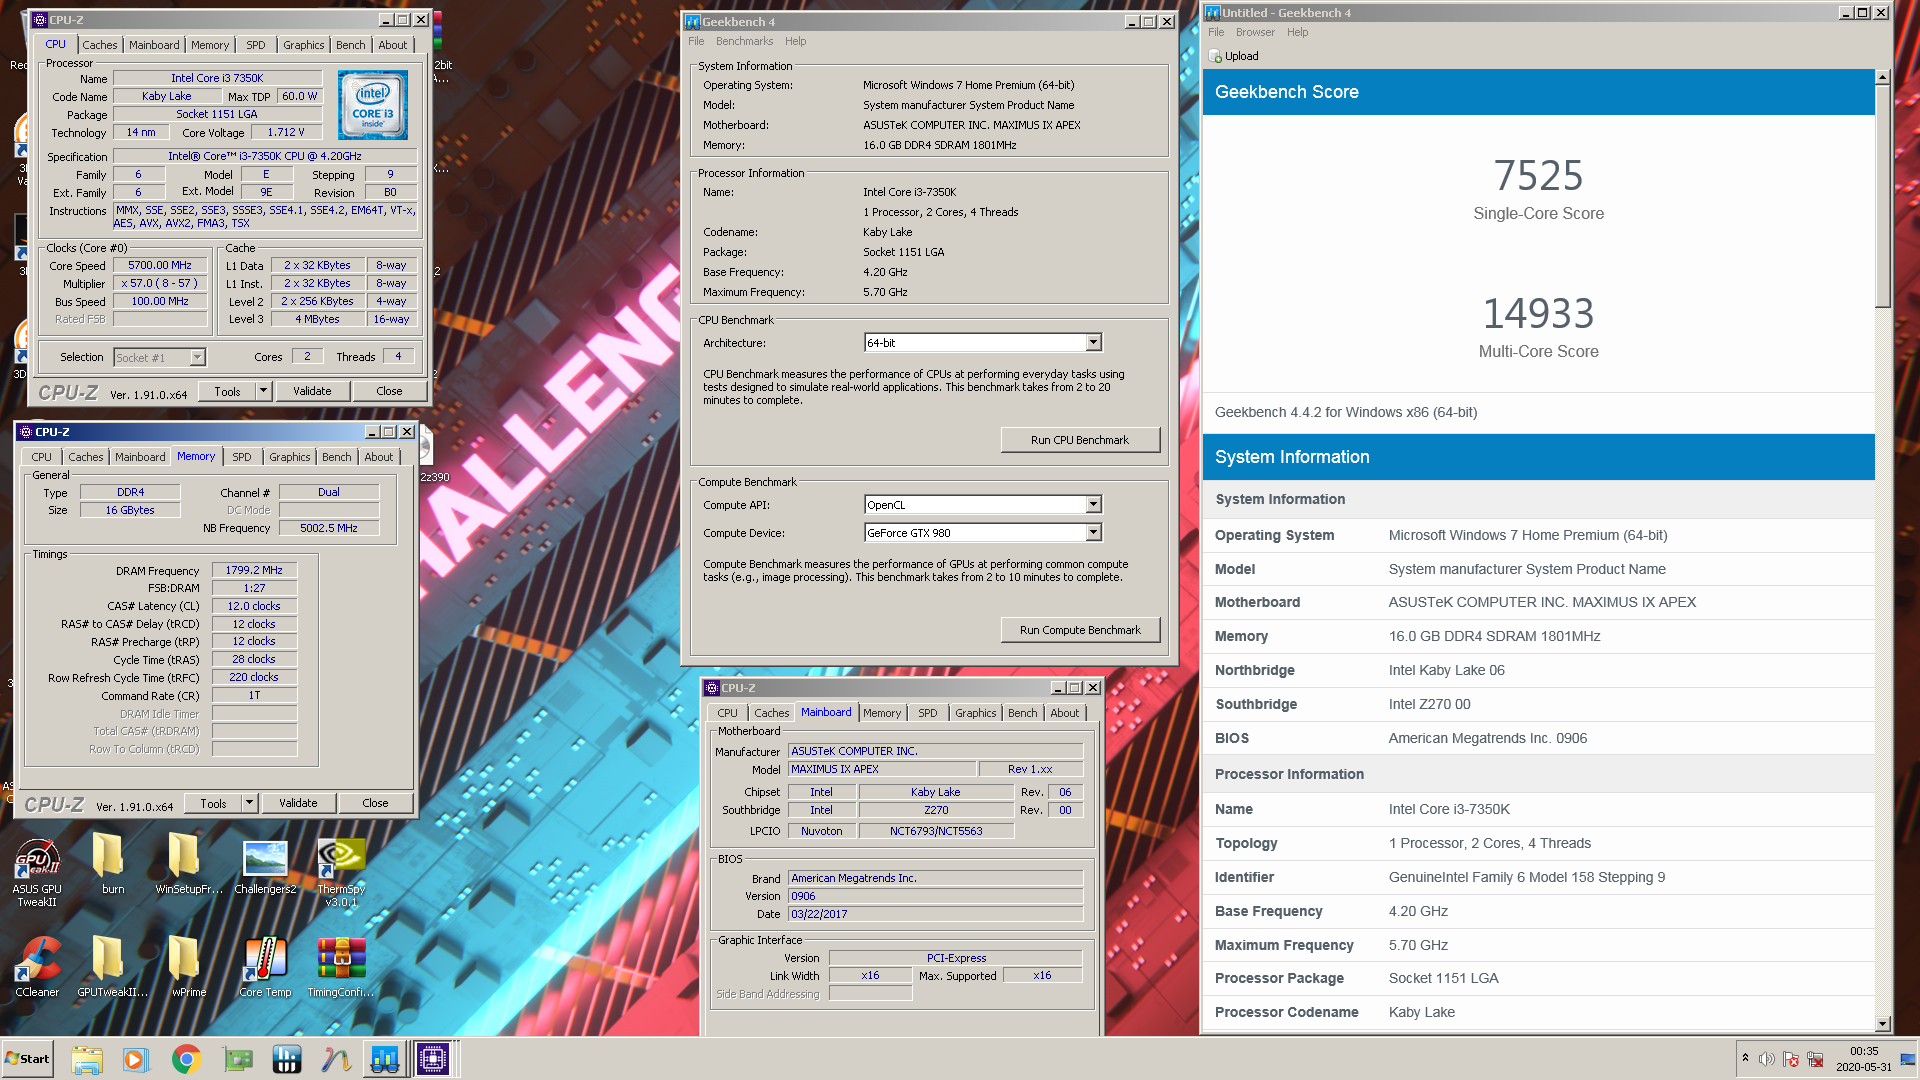Switch to Caches tab in top CPU-Z window
Viewport: 1920px width, 1080px height.
coord(99,45)
